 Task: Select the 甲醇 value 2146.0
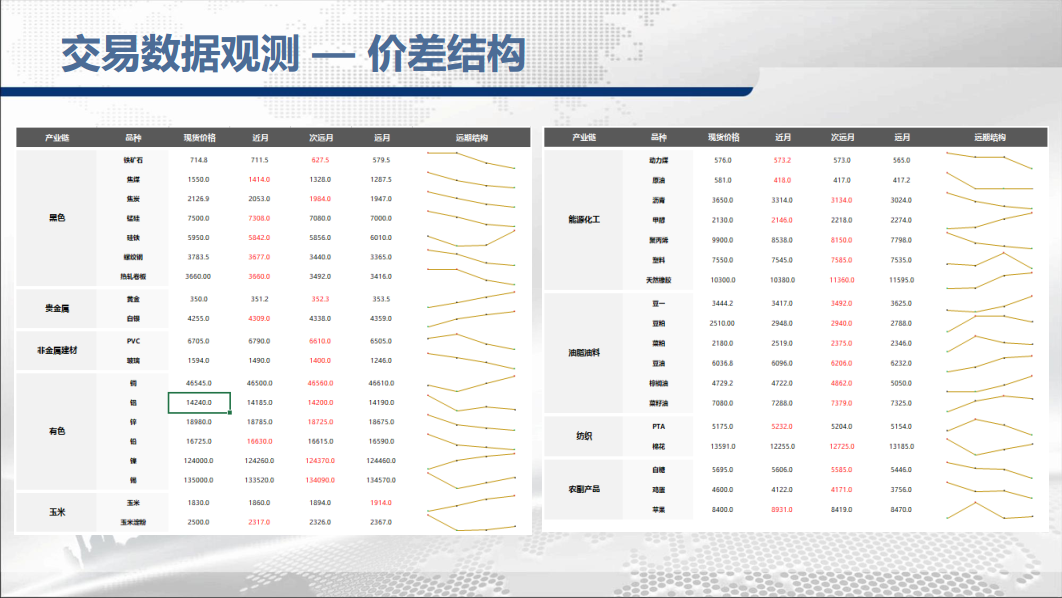[x=782, y=220]
